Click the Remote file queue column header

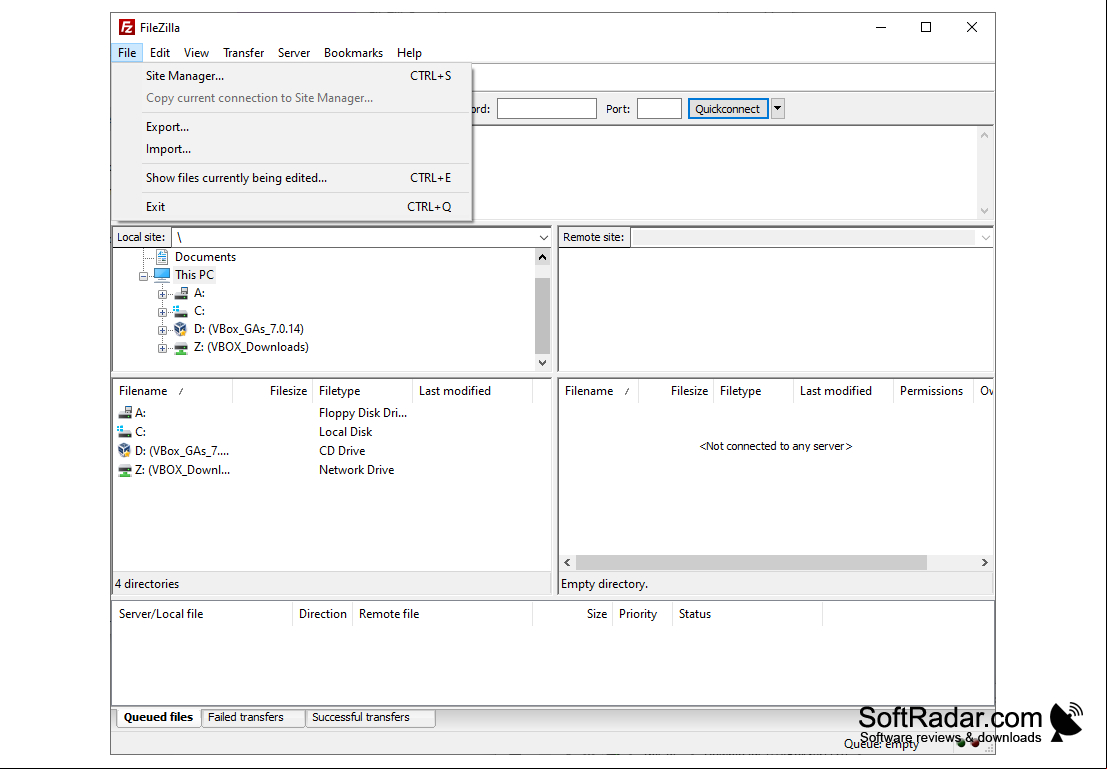click(x=443, y=614)
